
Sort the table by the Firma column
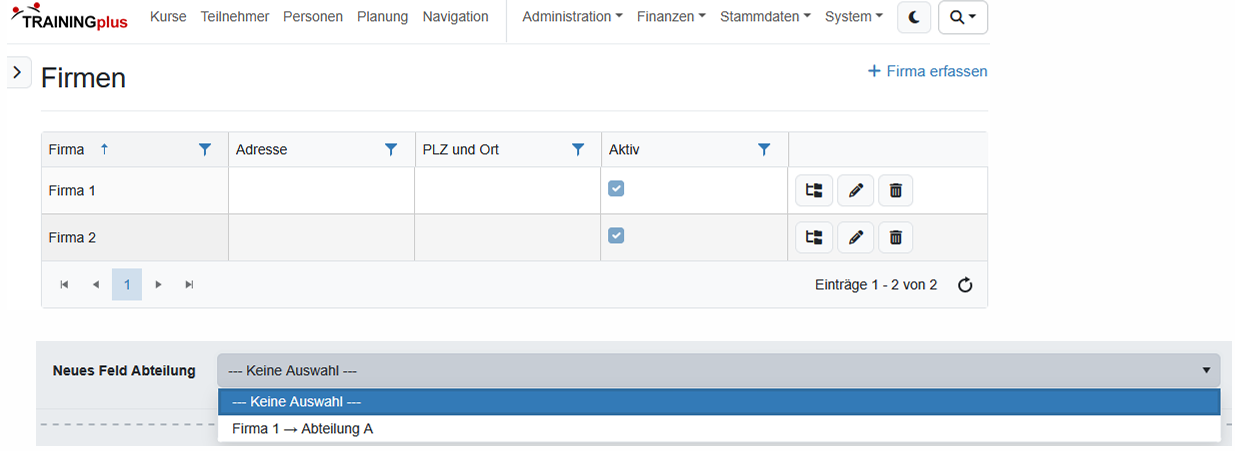click(68, 149)
